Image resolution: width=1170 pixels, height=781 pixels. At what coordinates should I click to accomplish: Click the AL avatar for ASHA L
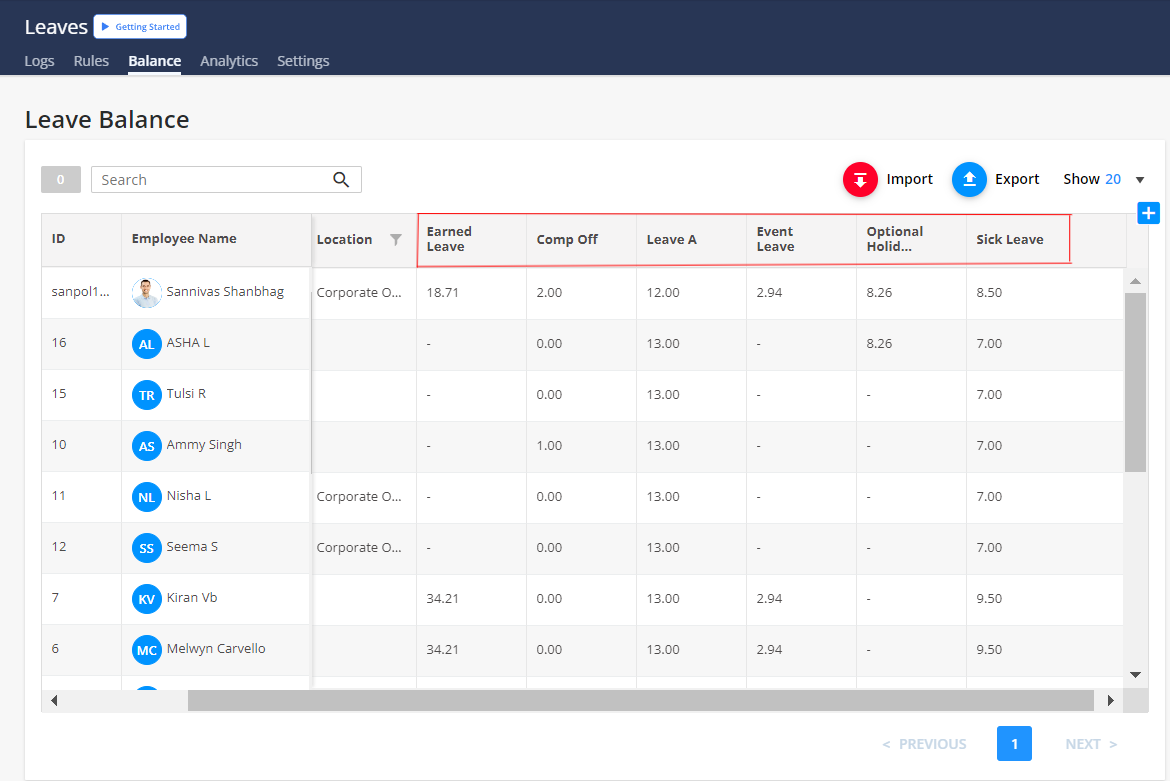click(147, 344)
